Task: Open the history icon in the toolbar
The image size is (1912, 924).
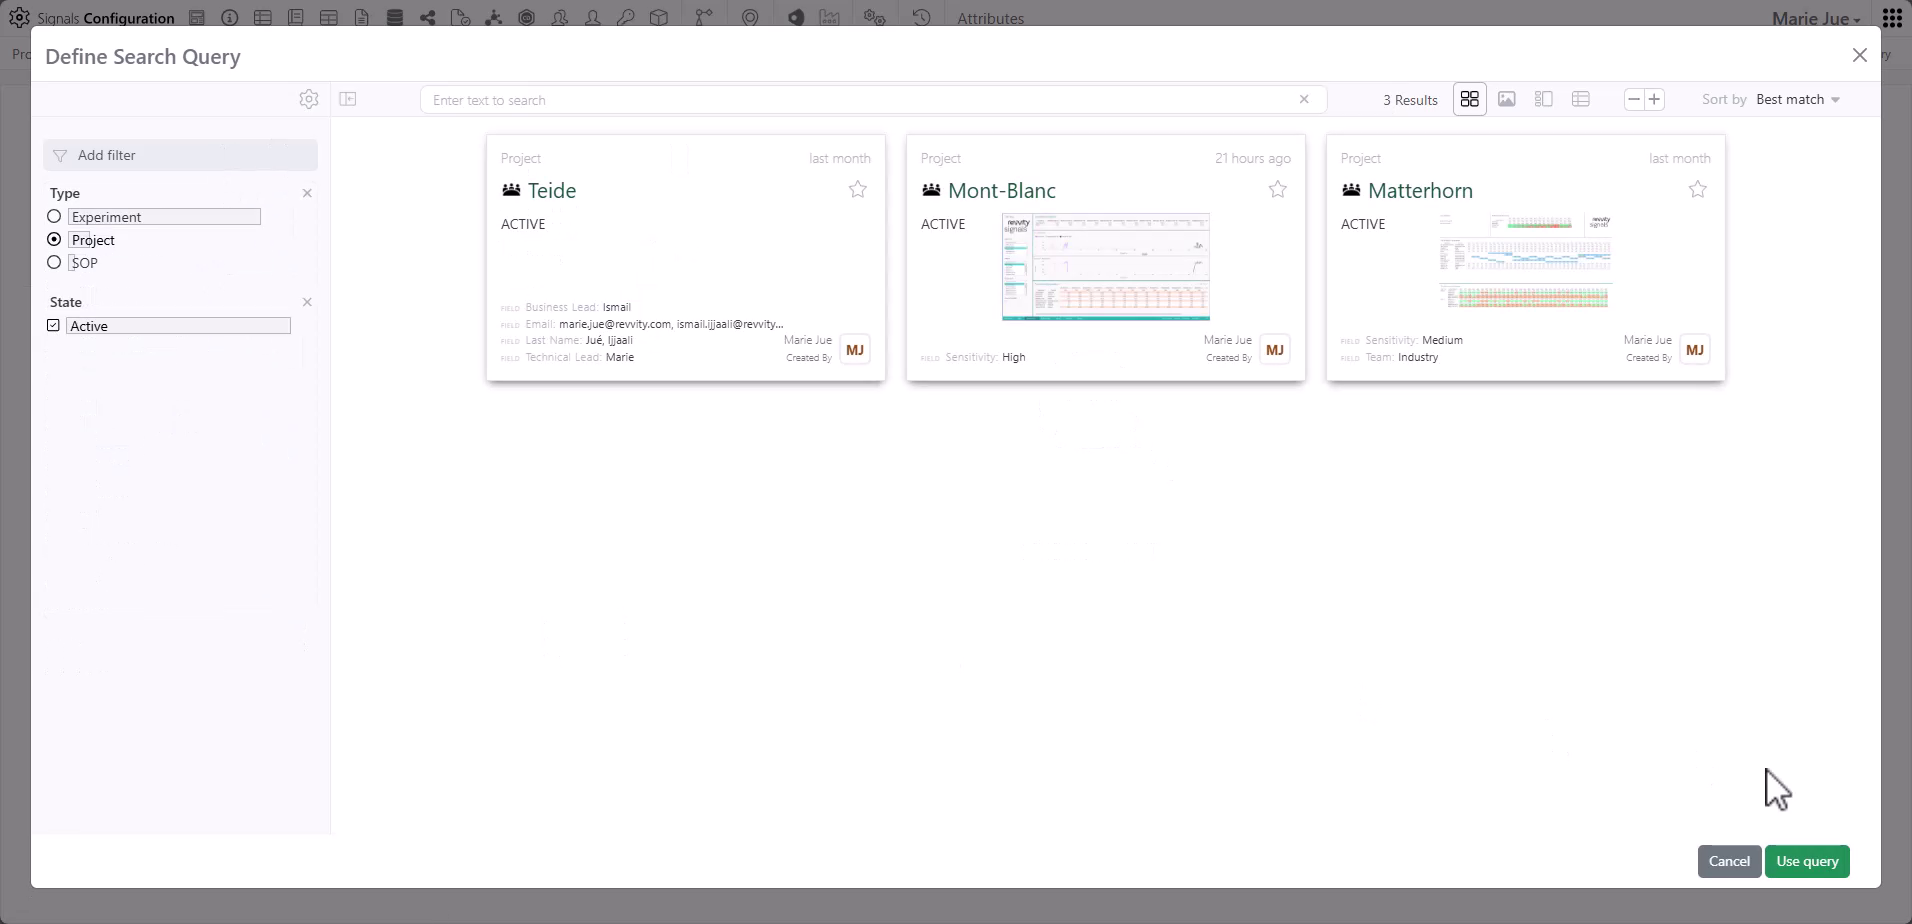Action: pyautogui.click(x=920, y=17)
